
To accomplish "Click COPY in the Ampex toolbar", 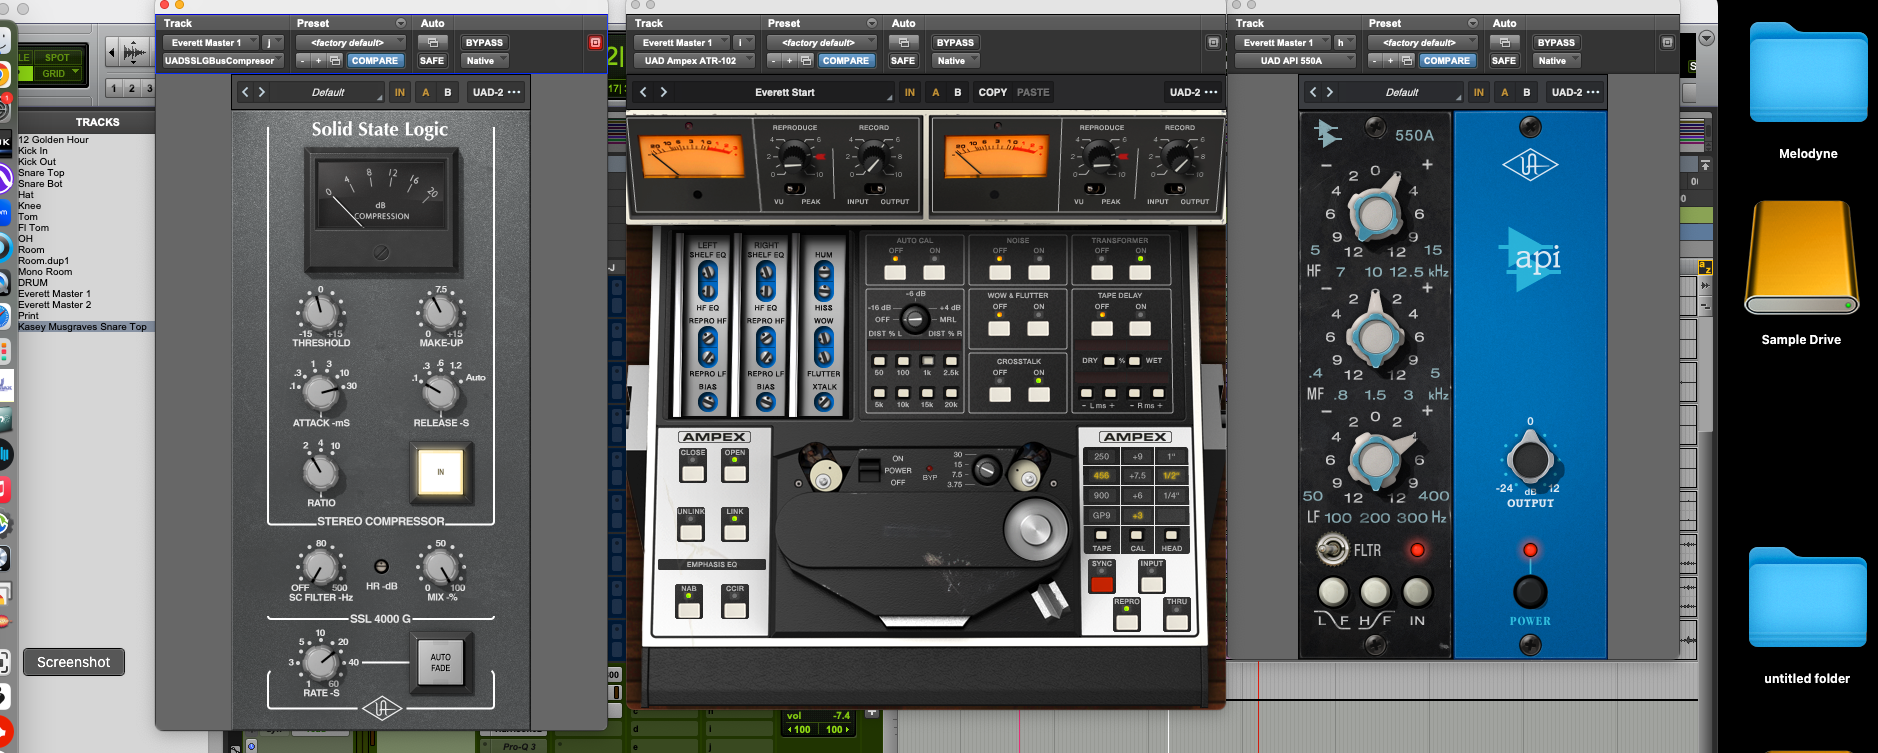I will (x=993, y=92).
